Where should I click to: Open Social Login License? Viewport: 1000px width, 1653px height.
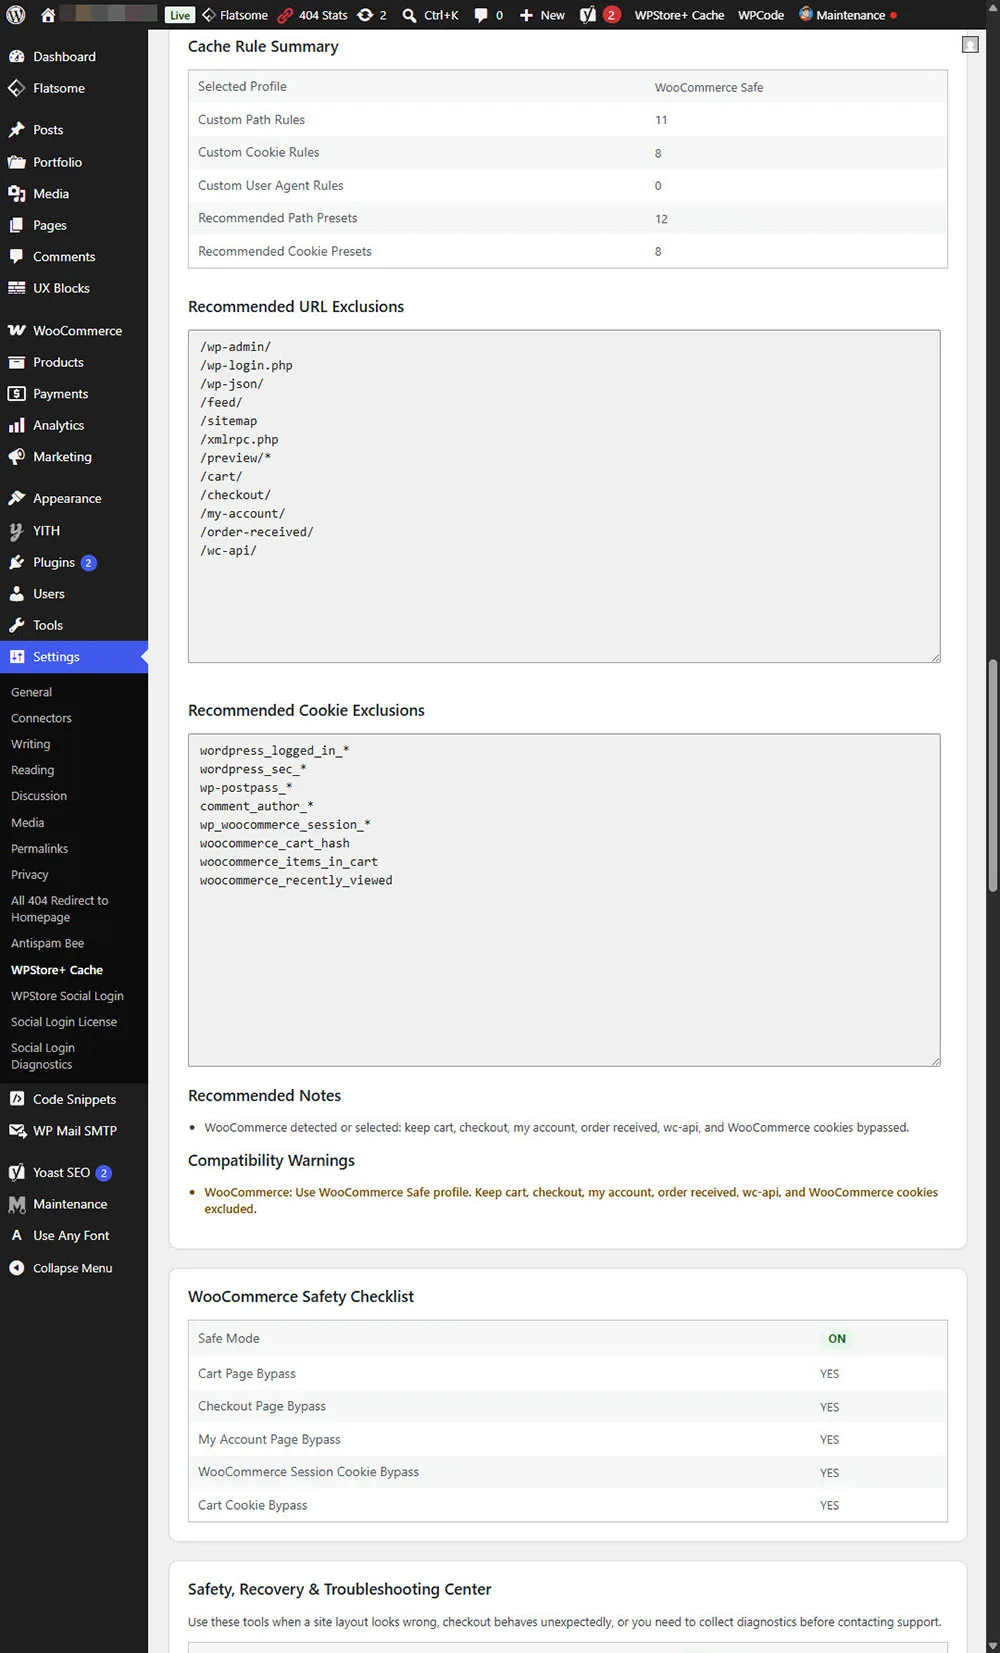[x=64, y=1022]
